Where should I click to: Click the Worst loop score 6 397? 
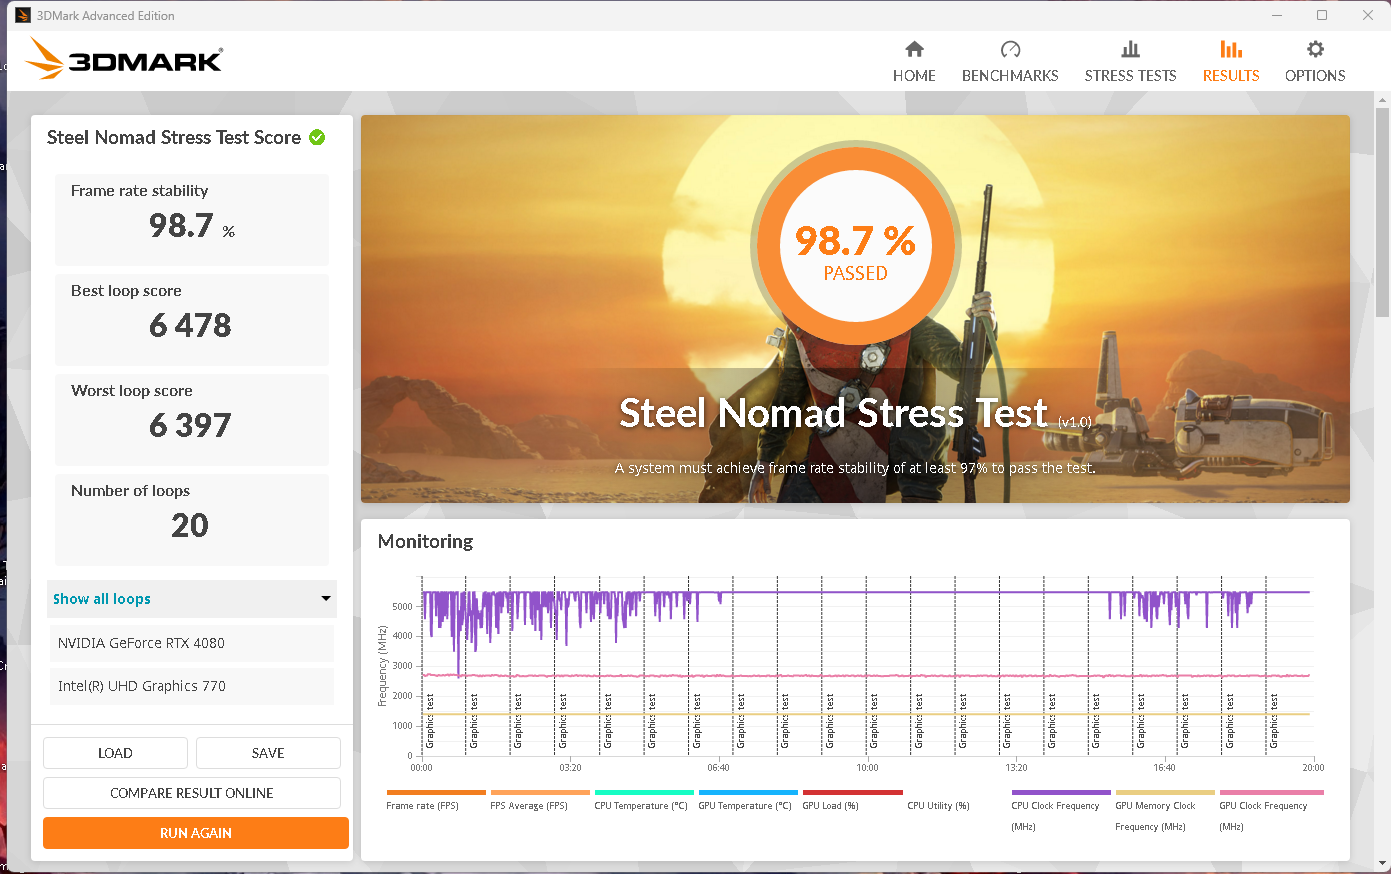(190, 425)
